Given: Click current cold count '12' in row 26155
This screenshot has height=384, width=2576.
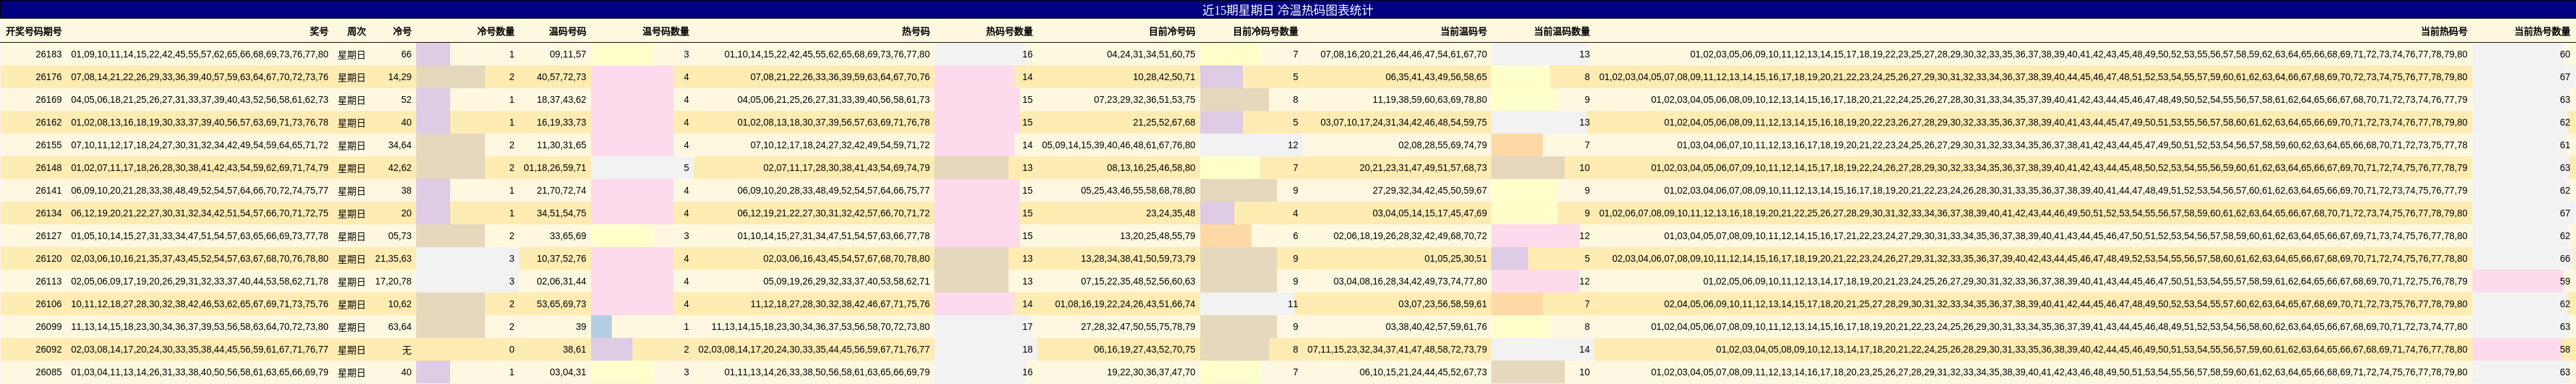Looking at the screenshot, I should click(x=1293, y=145).
